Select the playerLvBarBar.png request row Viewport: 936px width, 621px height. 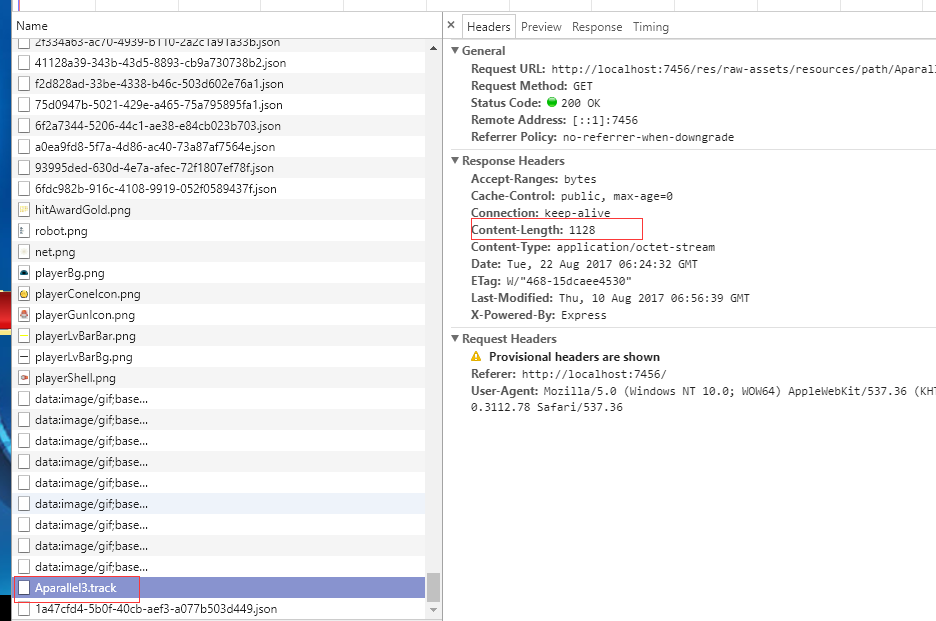click(85, 336)
